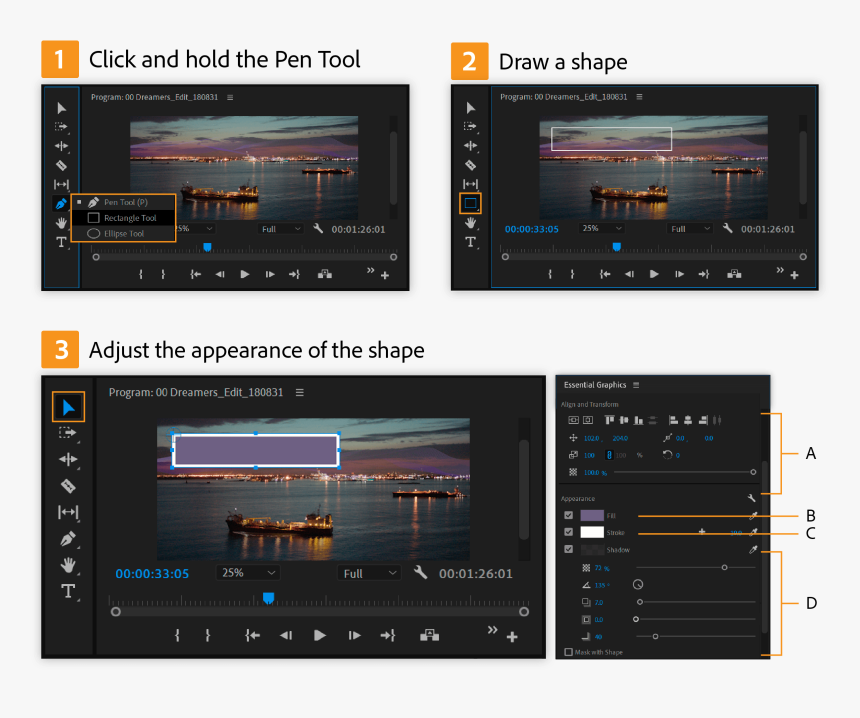
Task: Open the white Stroke color swatch
Action: (x=592, y=532)
